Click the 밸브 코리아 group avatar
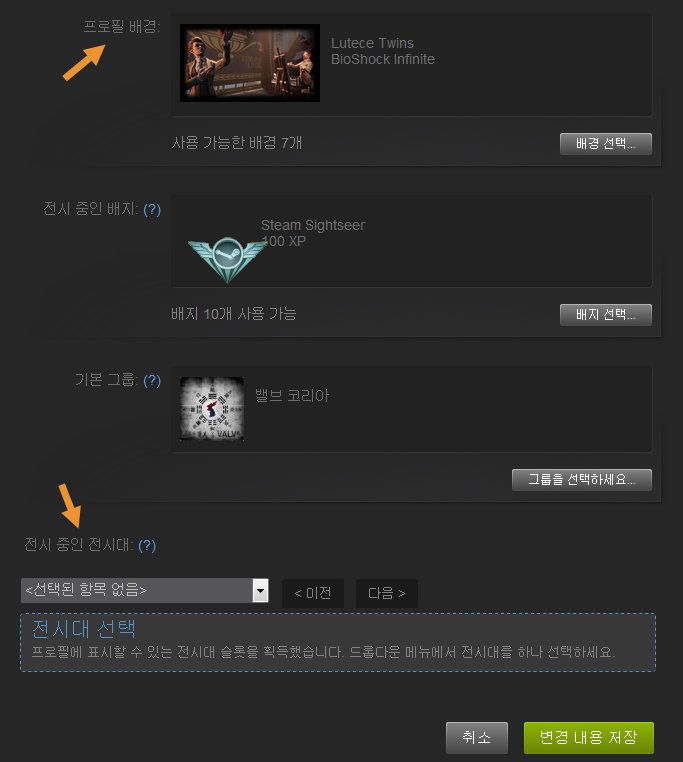 (212, 409)
